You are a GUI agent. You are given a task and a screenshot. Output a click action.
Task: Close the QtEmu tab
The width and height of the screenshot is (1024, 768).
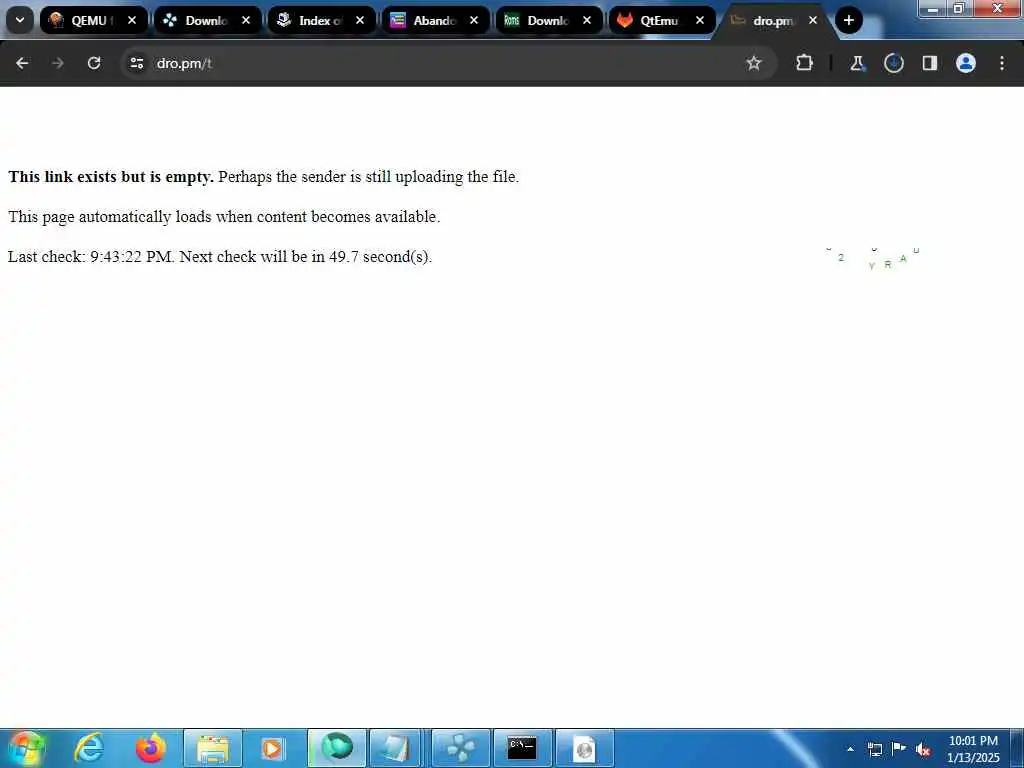(x=700, y=20)
